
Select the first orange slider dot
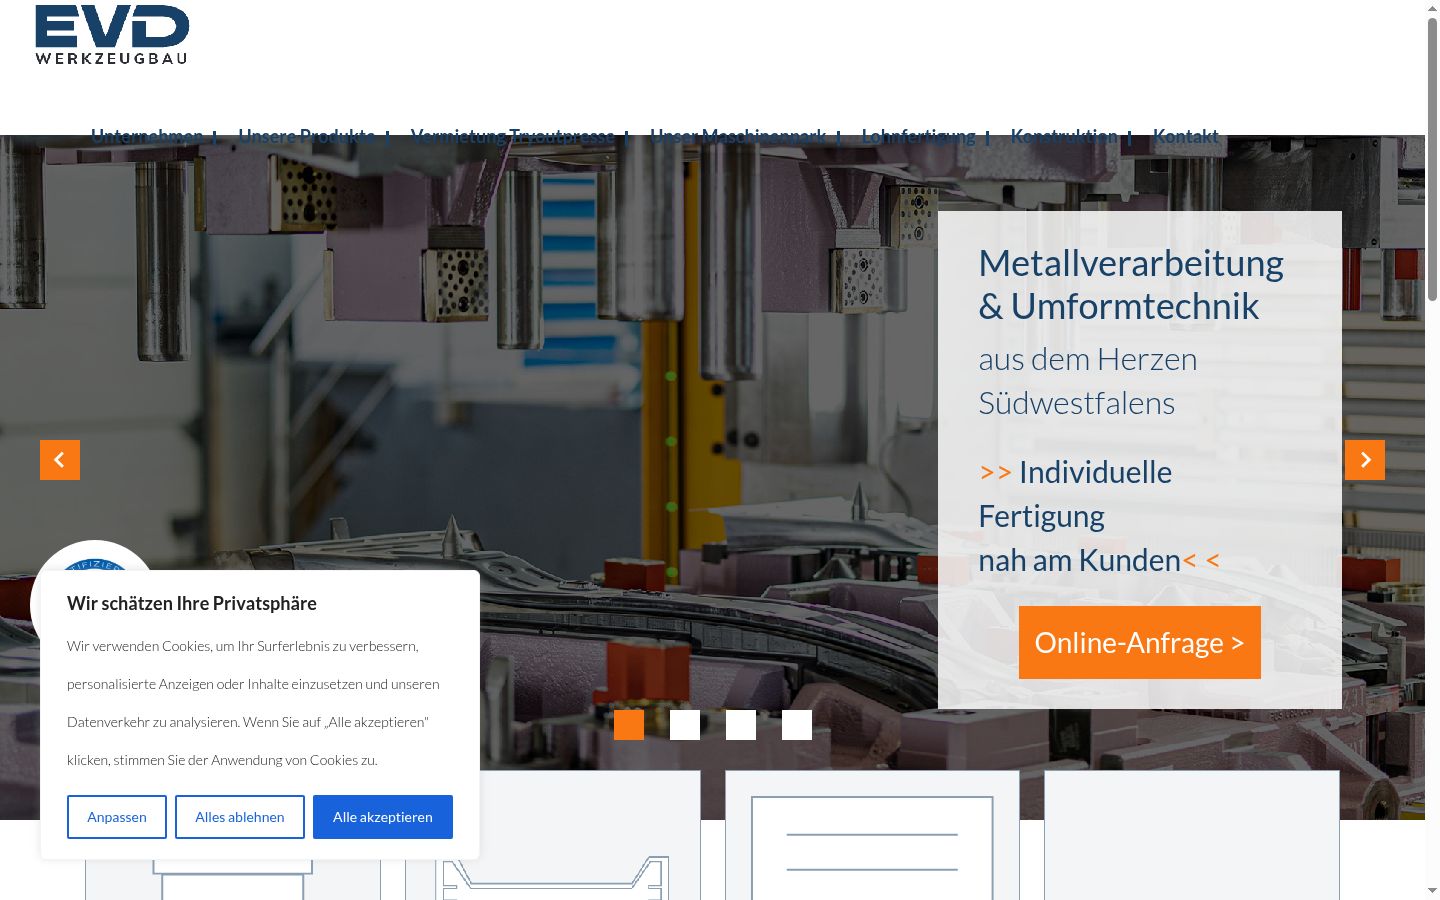pos(629,725)
